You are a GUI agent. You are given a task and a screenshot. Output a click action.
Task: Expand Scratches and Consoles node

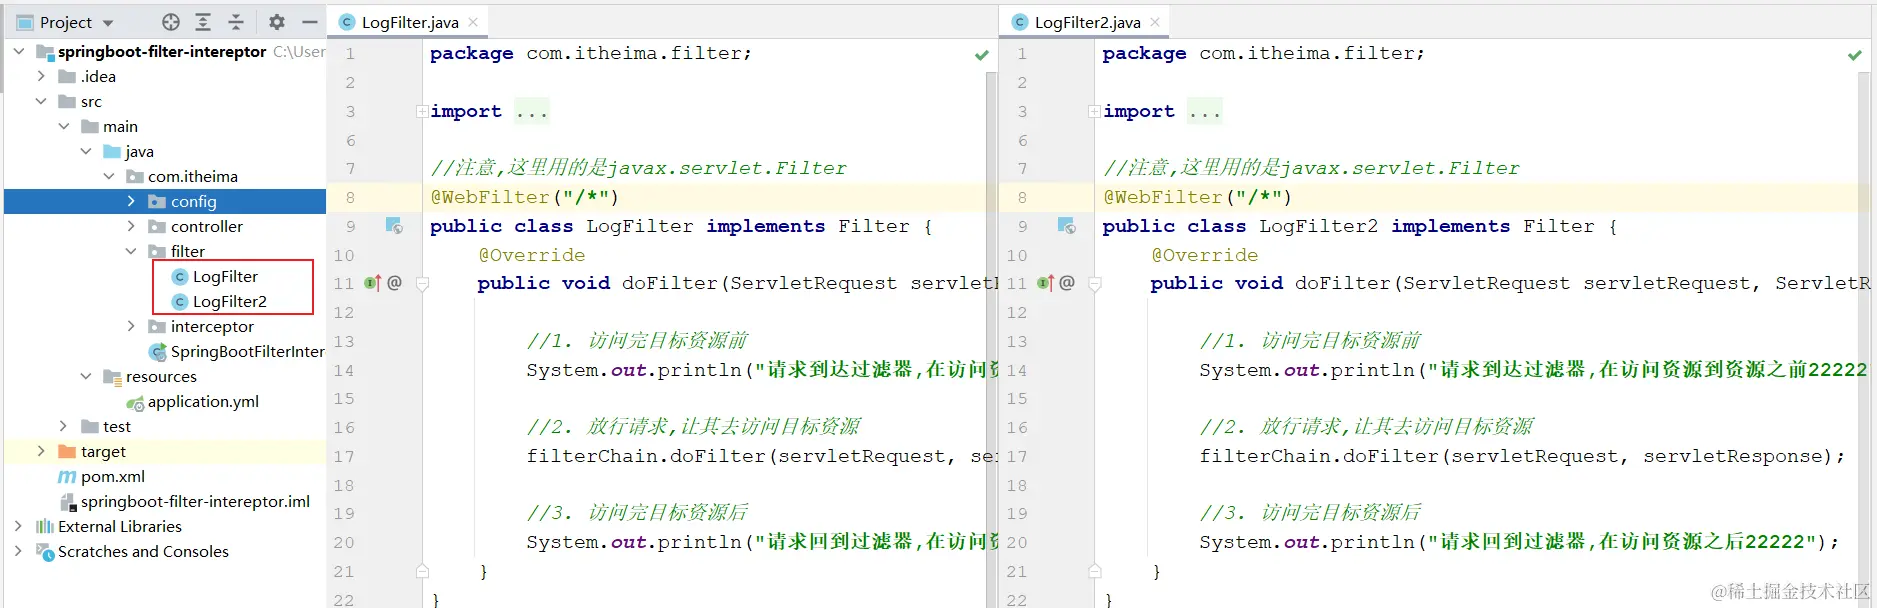coord(18,551)
